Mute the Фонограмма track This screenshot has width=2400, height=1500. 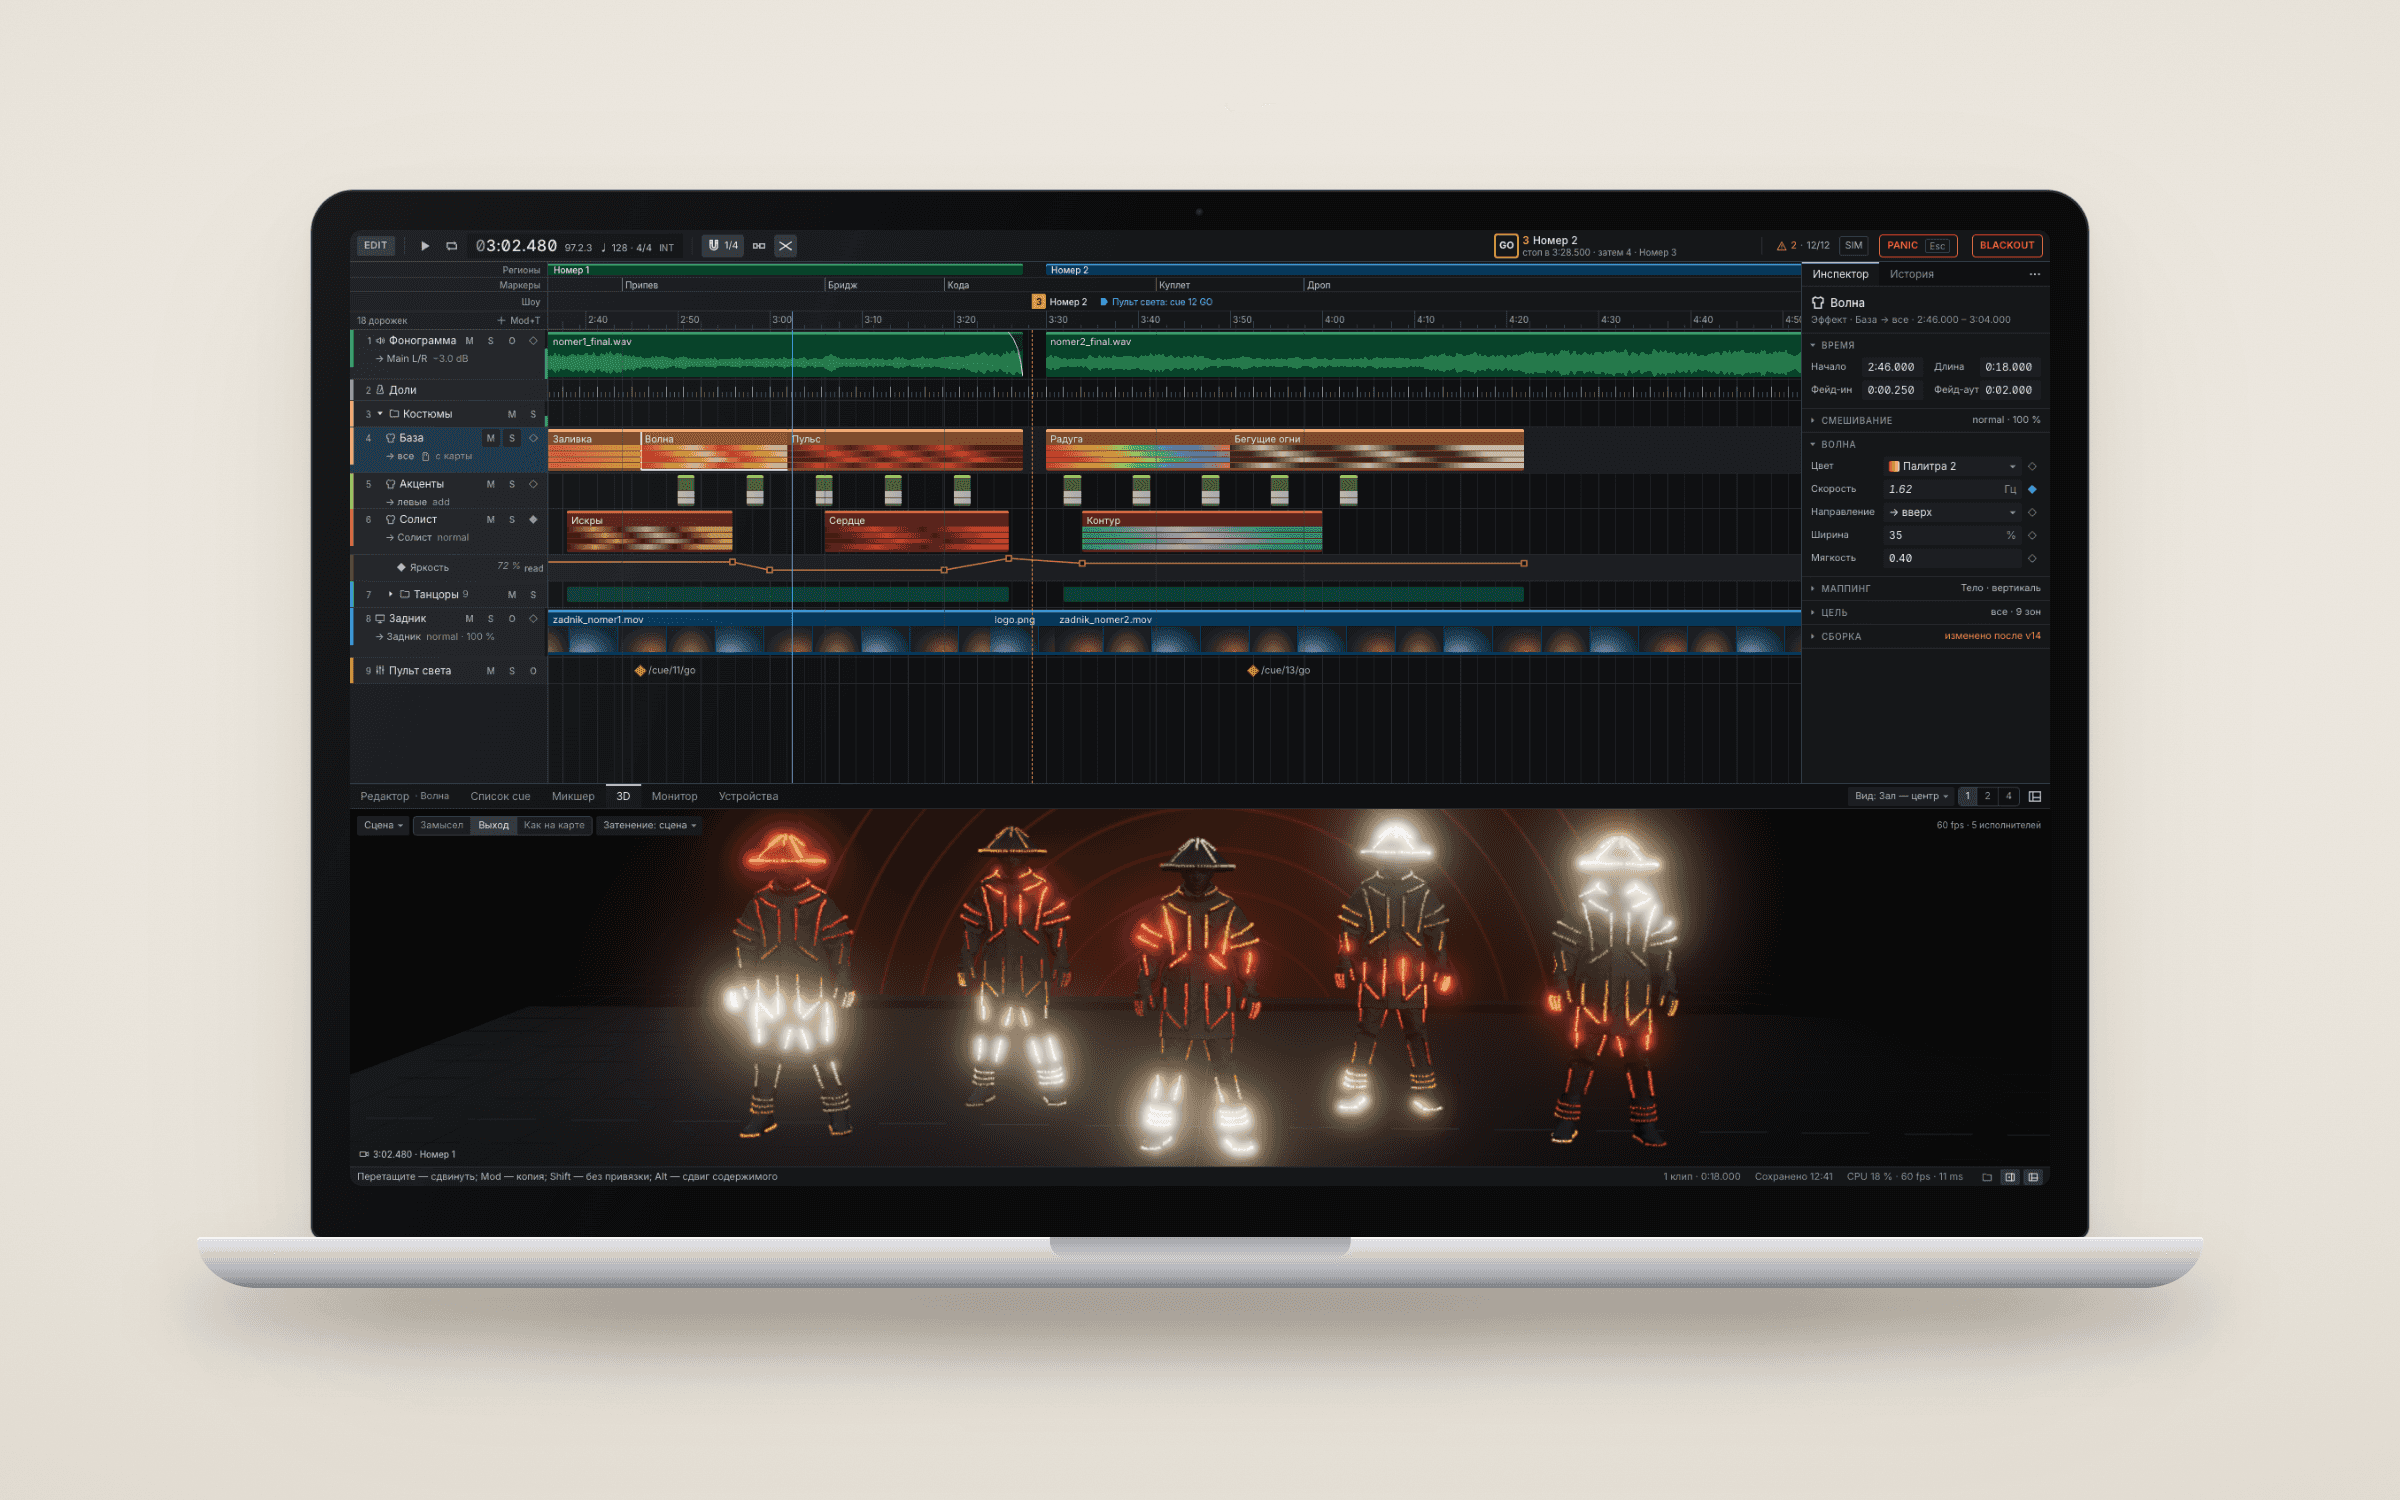click(x=469, y=341)
